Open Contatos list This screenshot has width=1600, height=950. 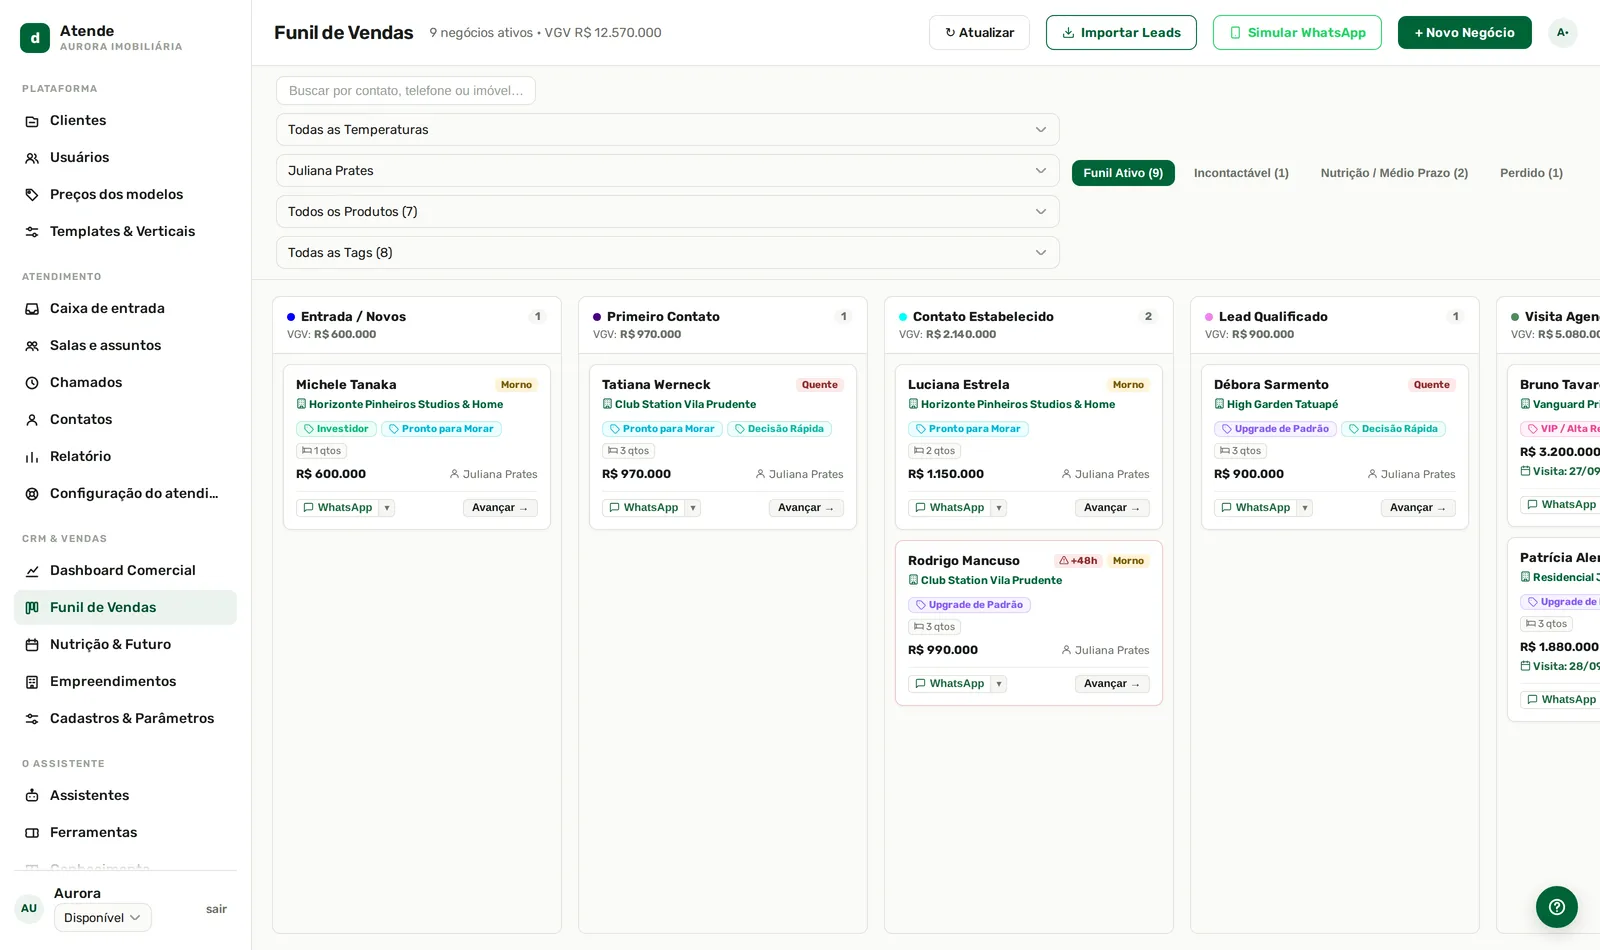(125, 419)
